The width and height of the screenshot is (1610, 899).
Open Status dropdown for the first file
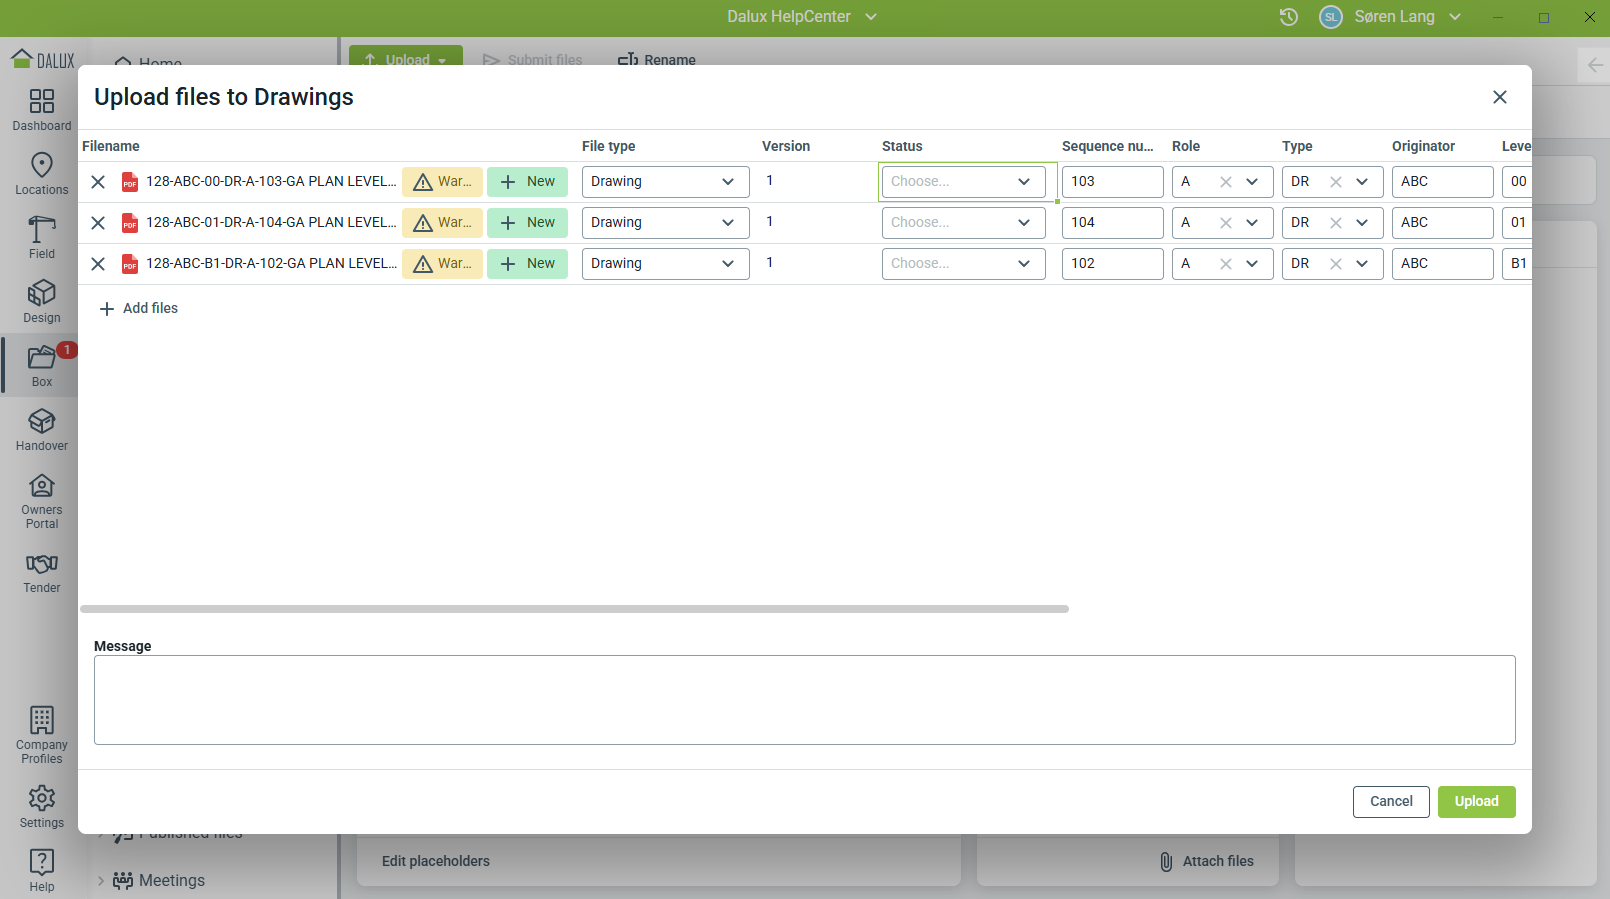pos(963,182)
